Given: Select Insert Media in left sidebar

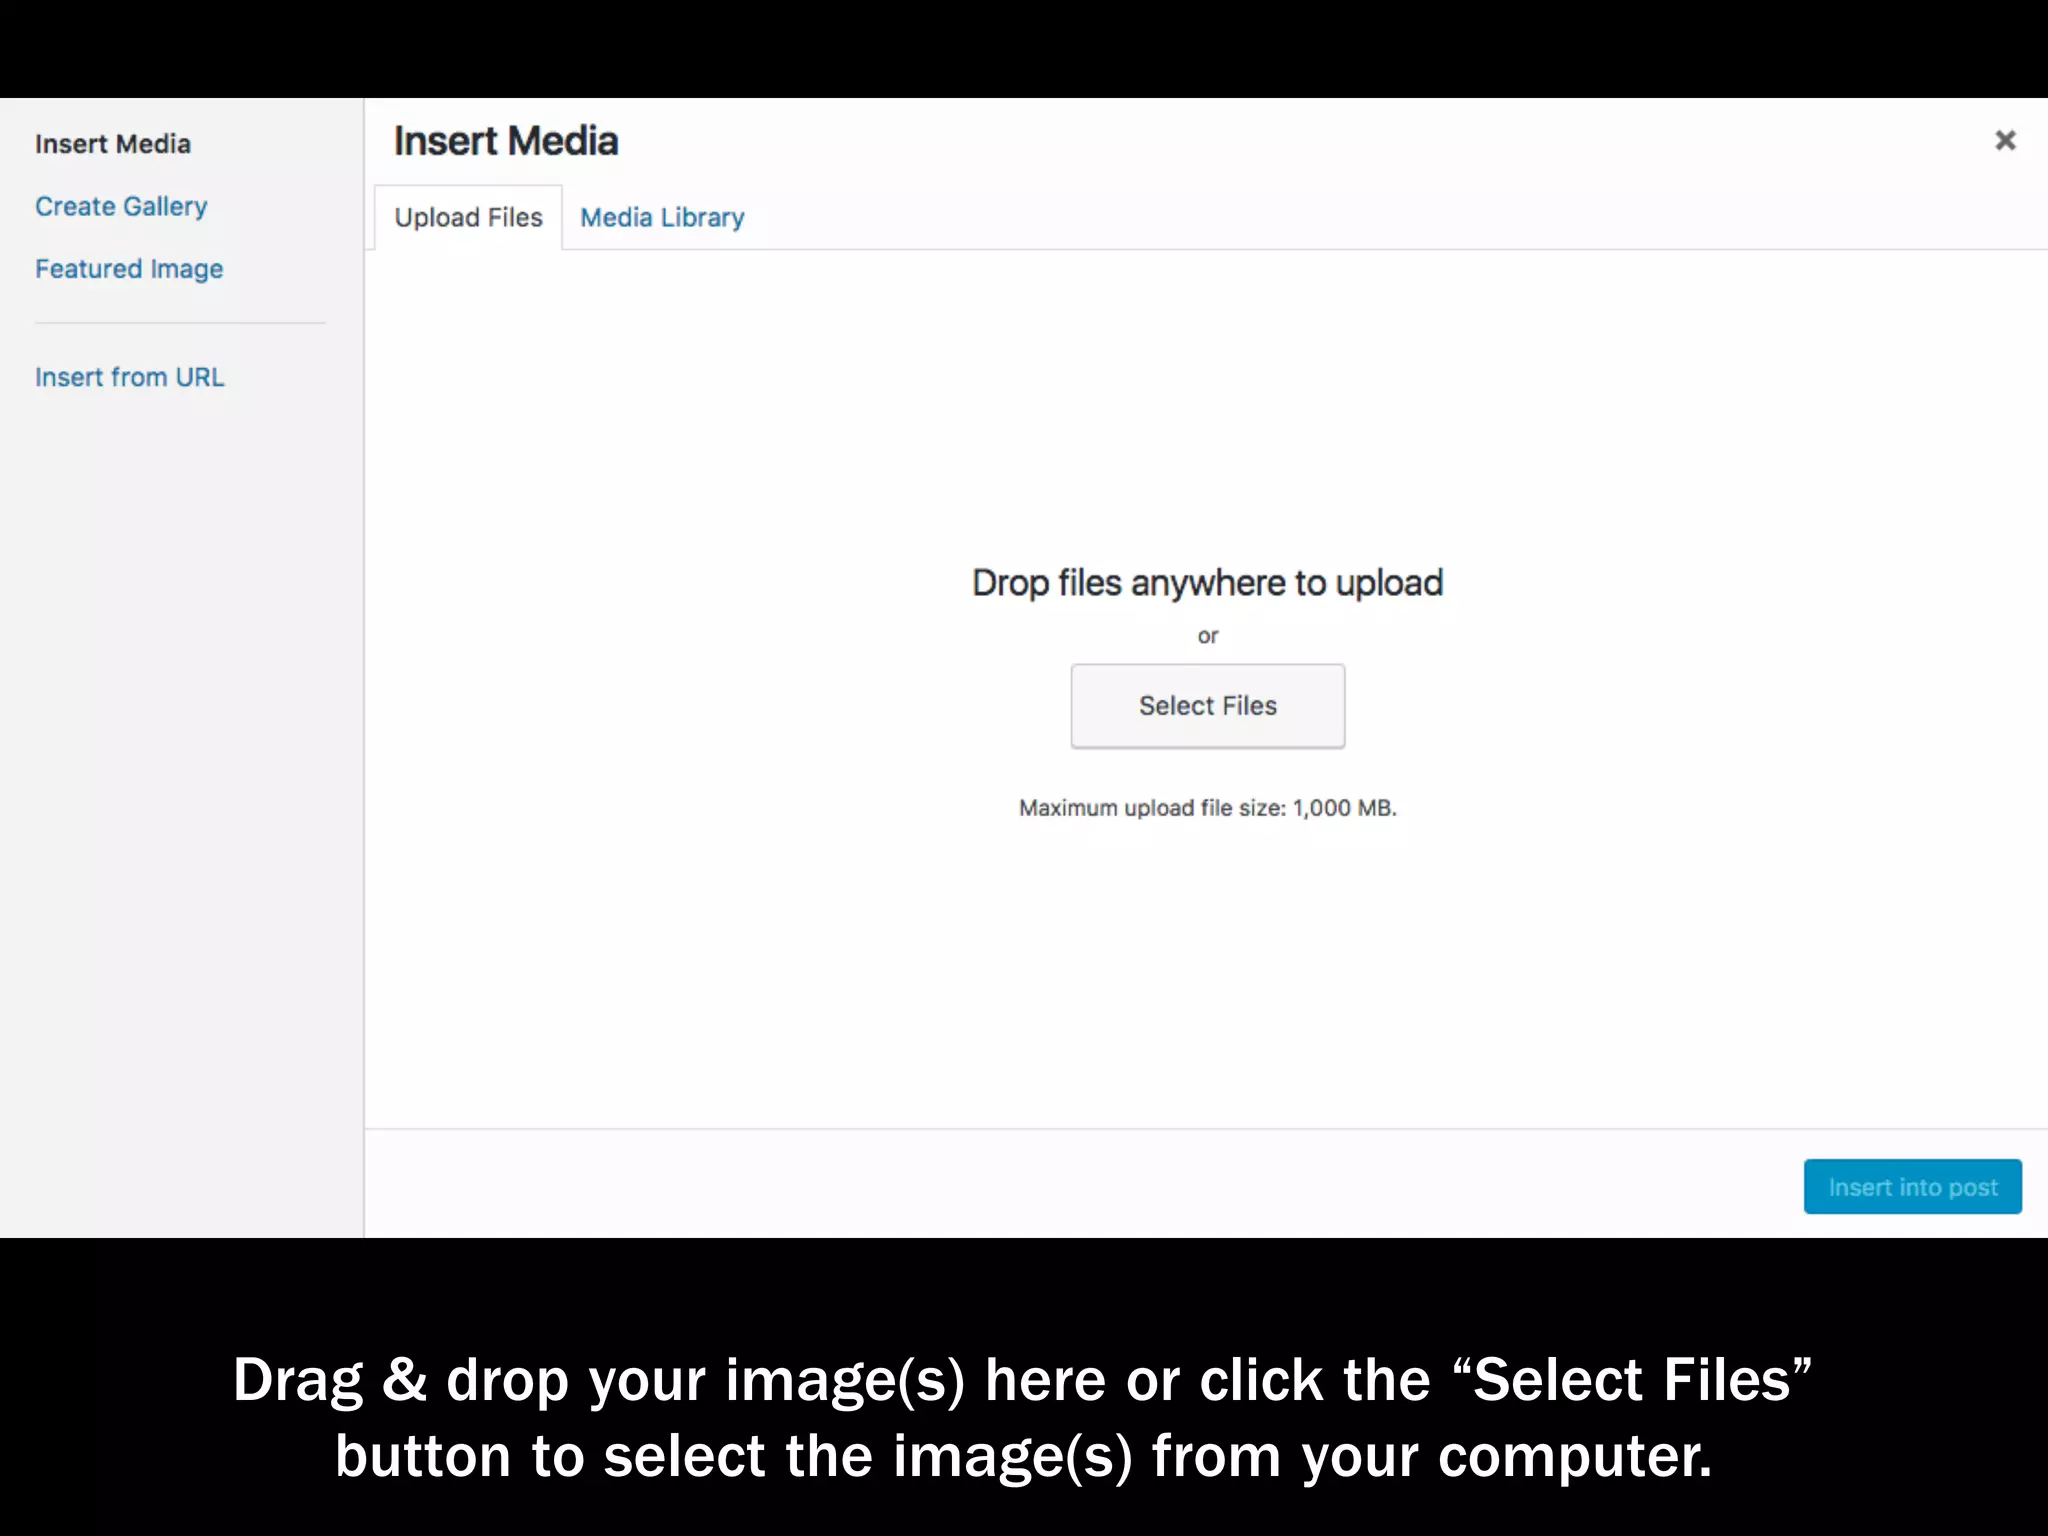Looking at the screenshot, I should [113, 144].
